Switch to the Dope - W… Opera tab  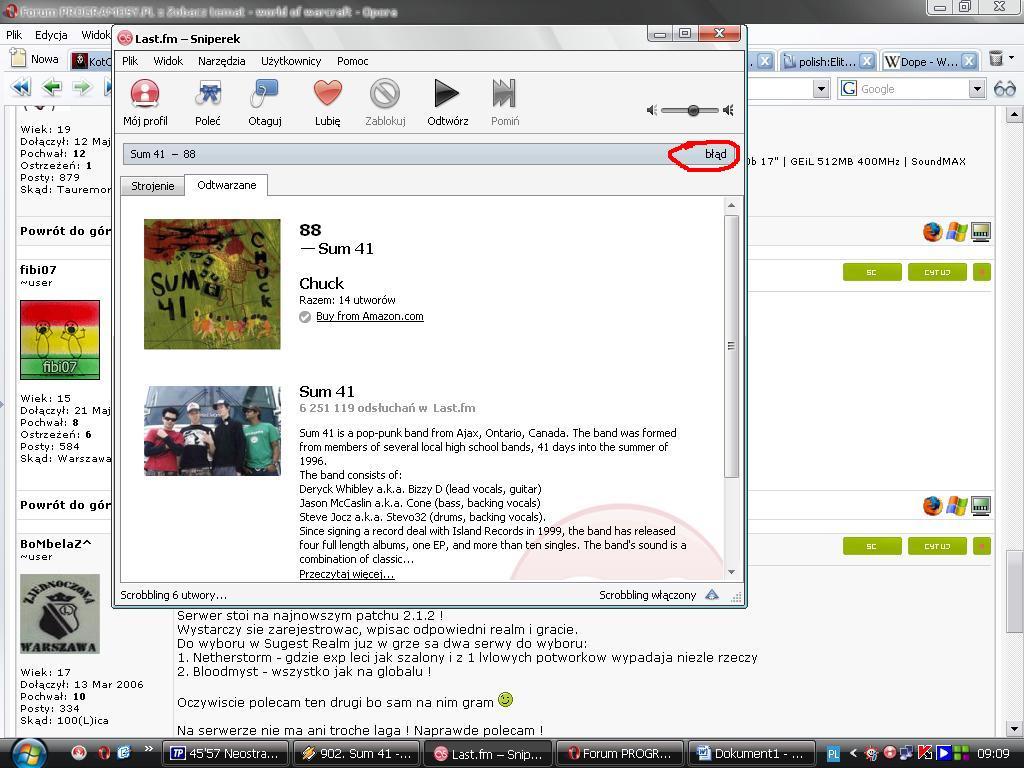tap(928, 61)
